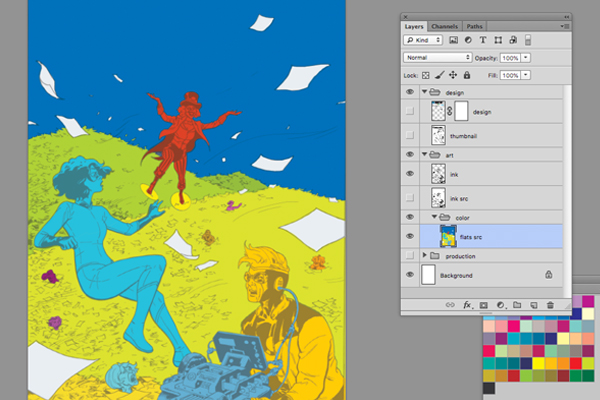Screen dimensions: 600x400
Task: Click the color group folder icon
Action: click(445, 217)
